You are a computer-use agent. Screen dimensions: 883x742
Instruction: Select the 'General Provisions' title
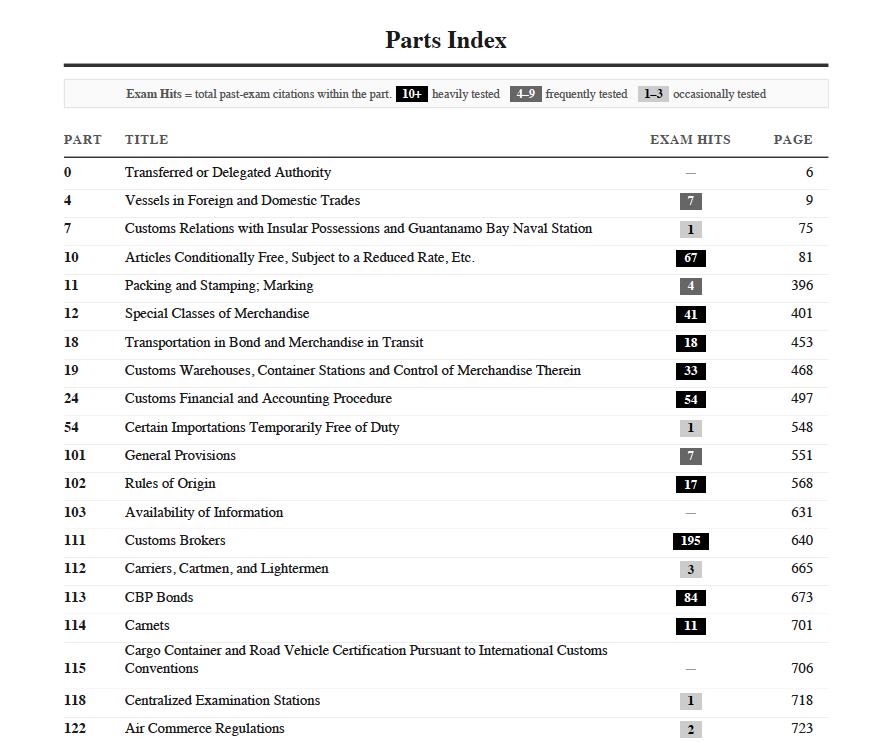click(180, 455)
